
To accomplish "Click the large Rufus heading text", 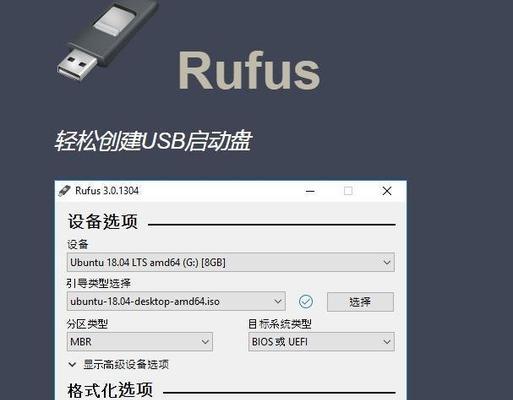I will click(249, 71).
